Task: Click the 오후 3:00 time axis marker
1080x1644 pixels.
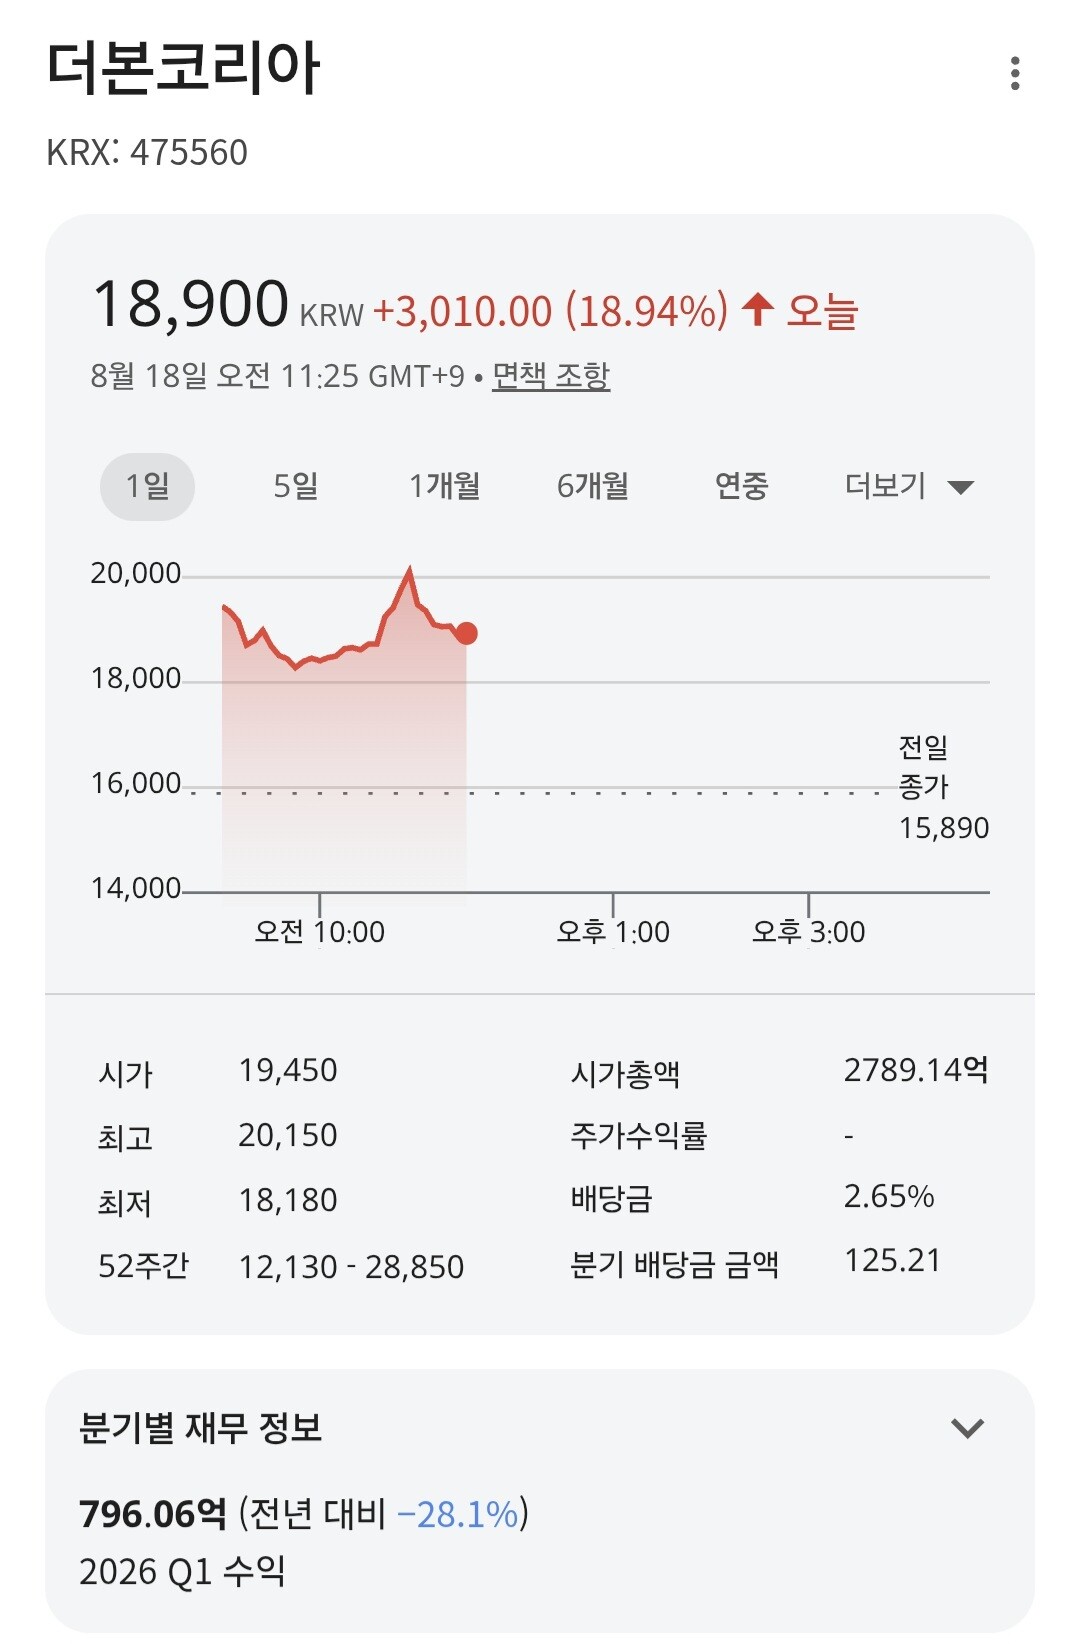Action: tap(808, 932)
